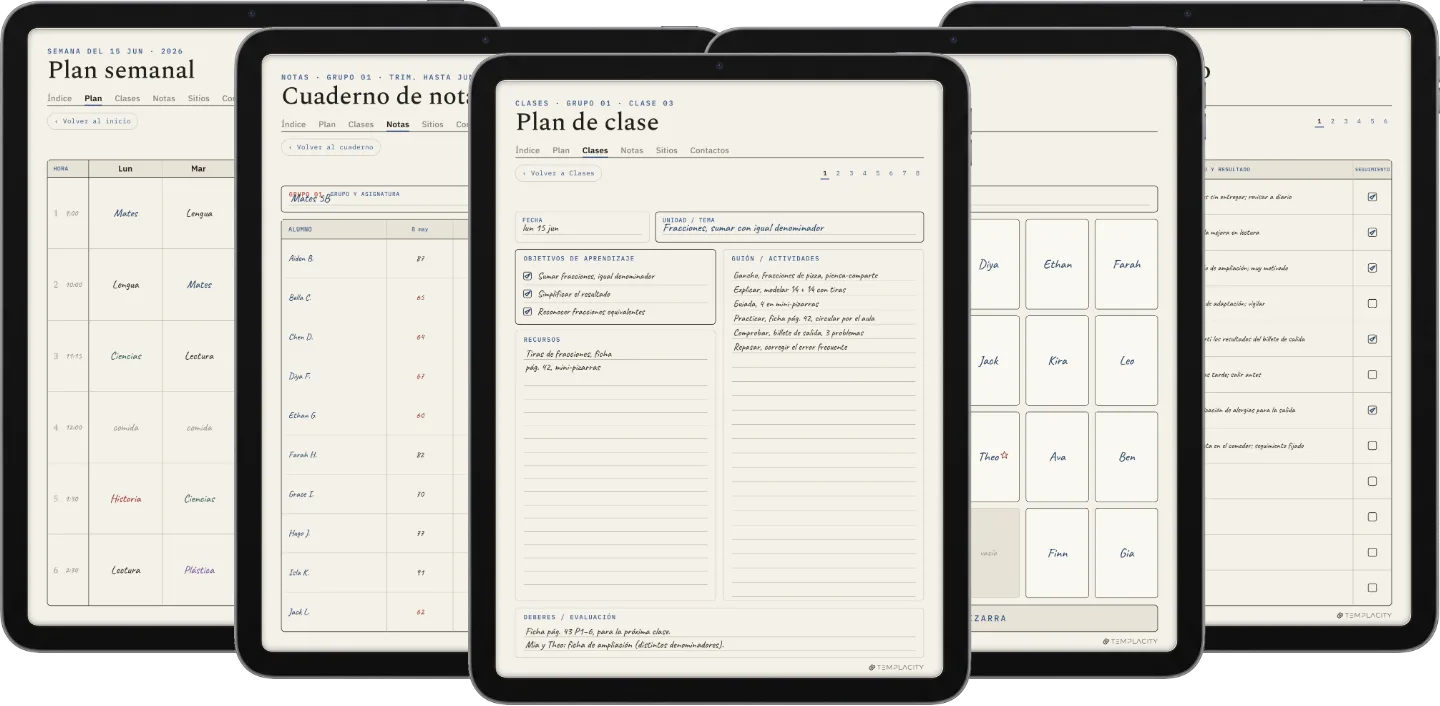Open Contactos tab in Plan de clase

(709, 150)
